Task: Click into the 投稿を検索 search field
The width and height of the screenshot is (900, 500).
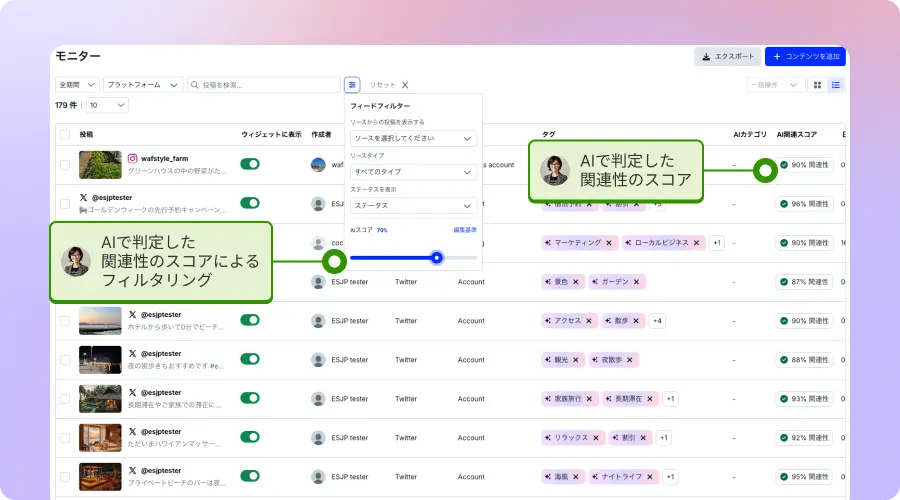Action: coord(264,85)
